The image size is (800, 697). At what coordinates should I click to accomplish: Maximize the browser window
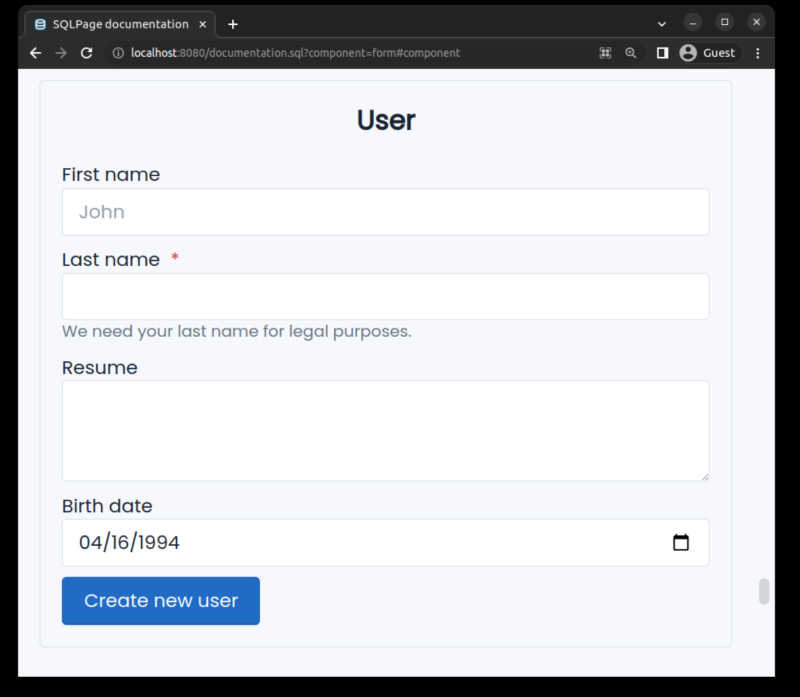click(724, 22)
